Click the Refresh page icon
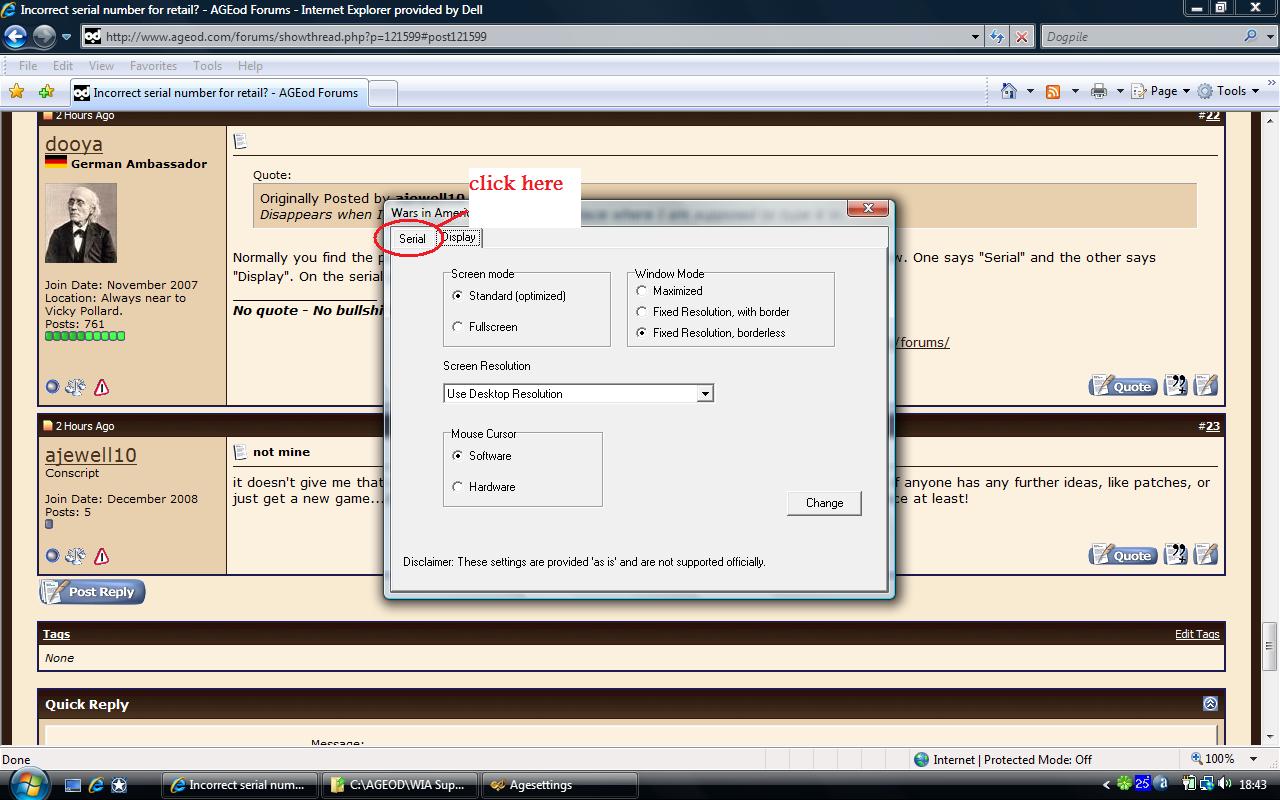The width and height of the screenshot is (1280, 800). coord(997,37)
